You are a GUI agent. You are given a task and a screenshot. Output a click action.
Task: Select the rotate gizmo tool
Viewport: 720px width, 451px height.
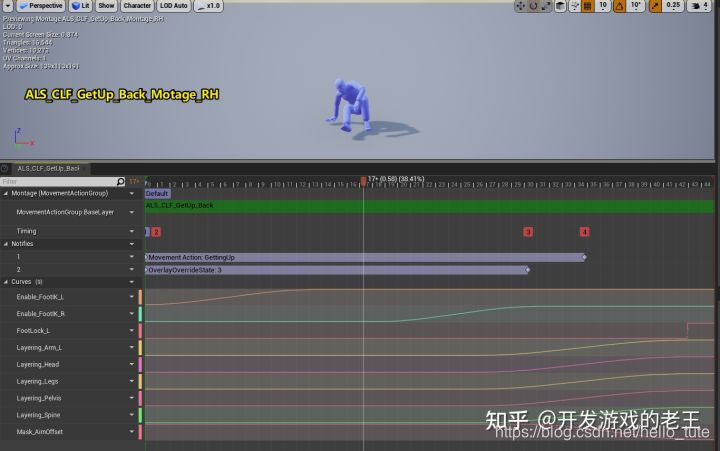[x=533, y=6]
